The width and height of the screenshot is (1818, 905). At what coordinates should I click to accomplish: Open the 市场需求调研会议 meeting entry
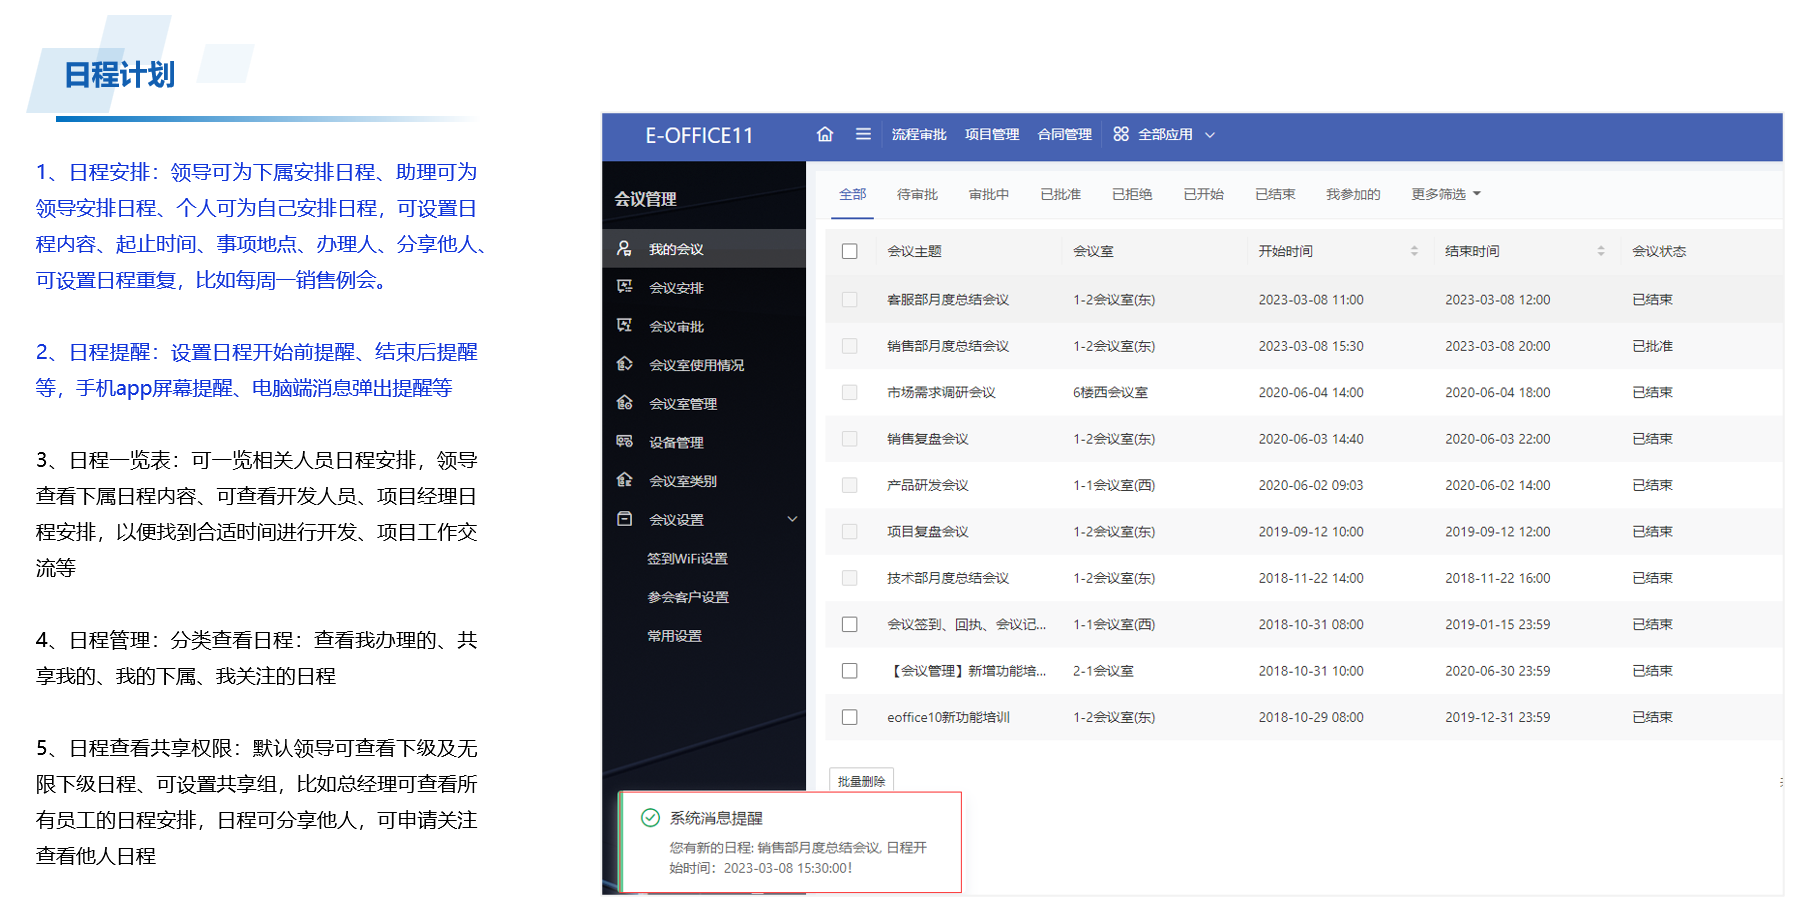tap(941, 392)
